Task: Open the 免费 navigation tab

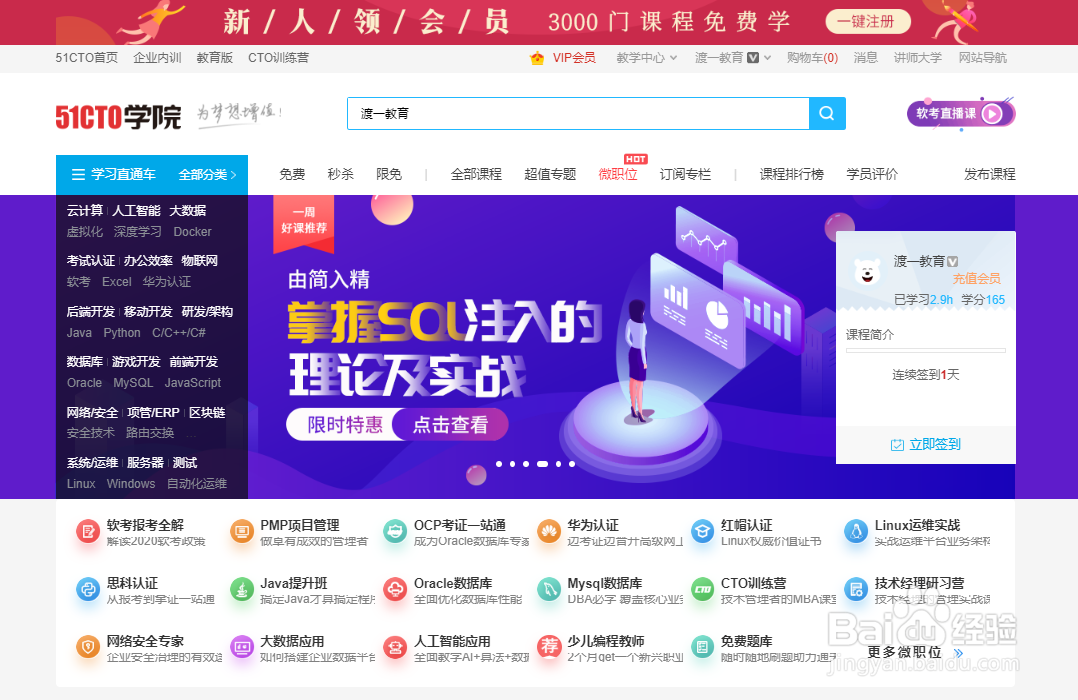Action: click(x=292, y=174)
